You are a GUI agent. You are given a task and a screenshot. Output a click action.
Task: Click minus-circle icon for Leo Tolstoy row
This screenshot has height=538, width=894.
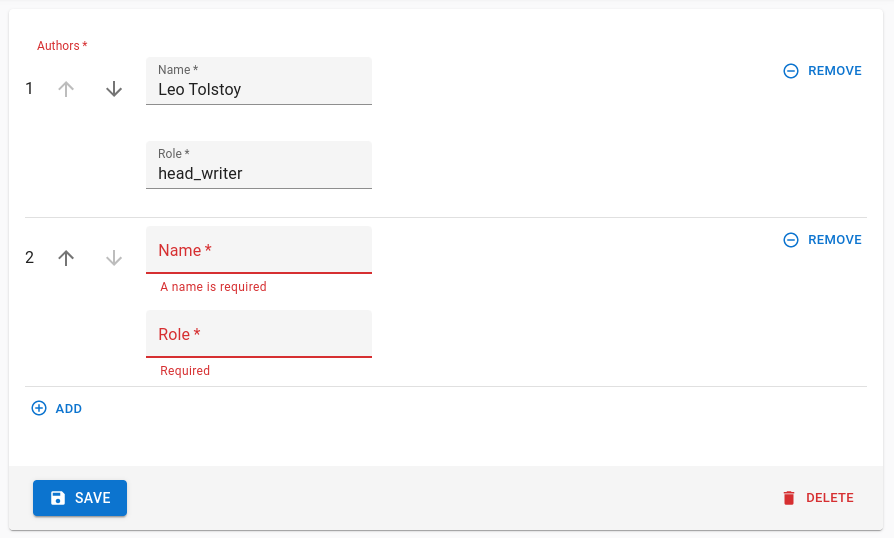(791, 71)
